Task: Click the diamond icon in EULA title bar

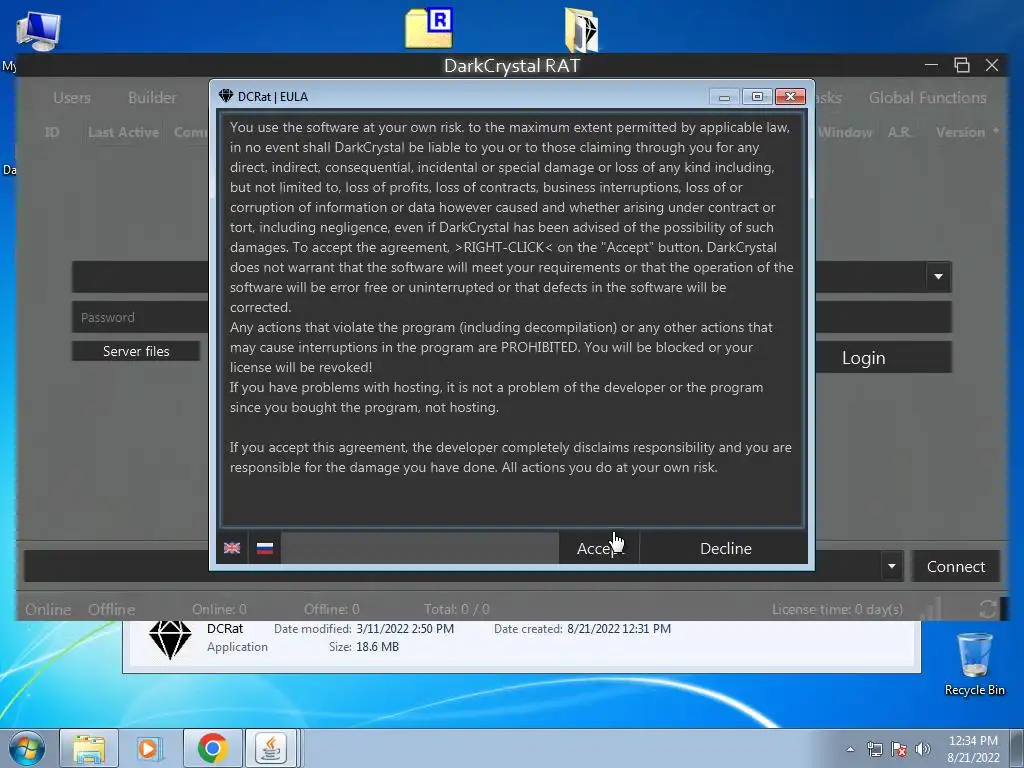Action: coord(226,96)
